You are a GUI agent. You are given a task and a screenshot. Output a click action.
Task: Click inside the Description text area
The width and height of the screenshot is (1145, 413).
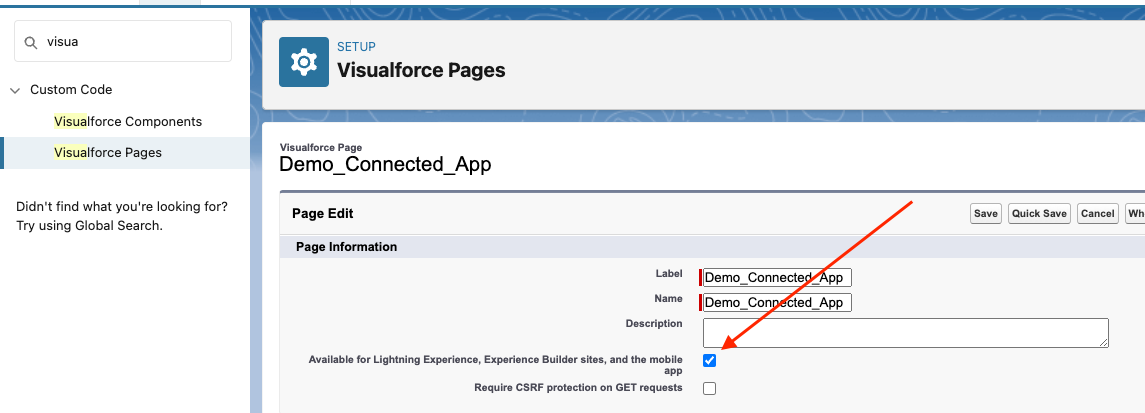[x=905, y=333]
